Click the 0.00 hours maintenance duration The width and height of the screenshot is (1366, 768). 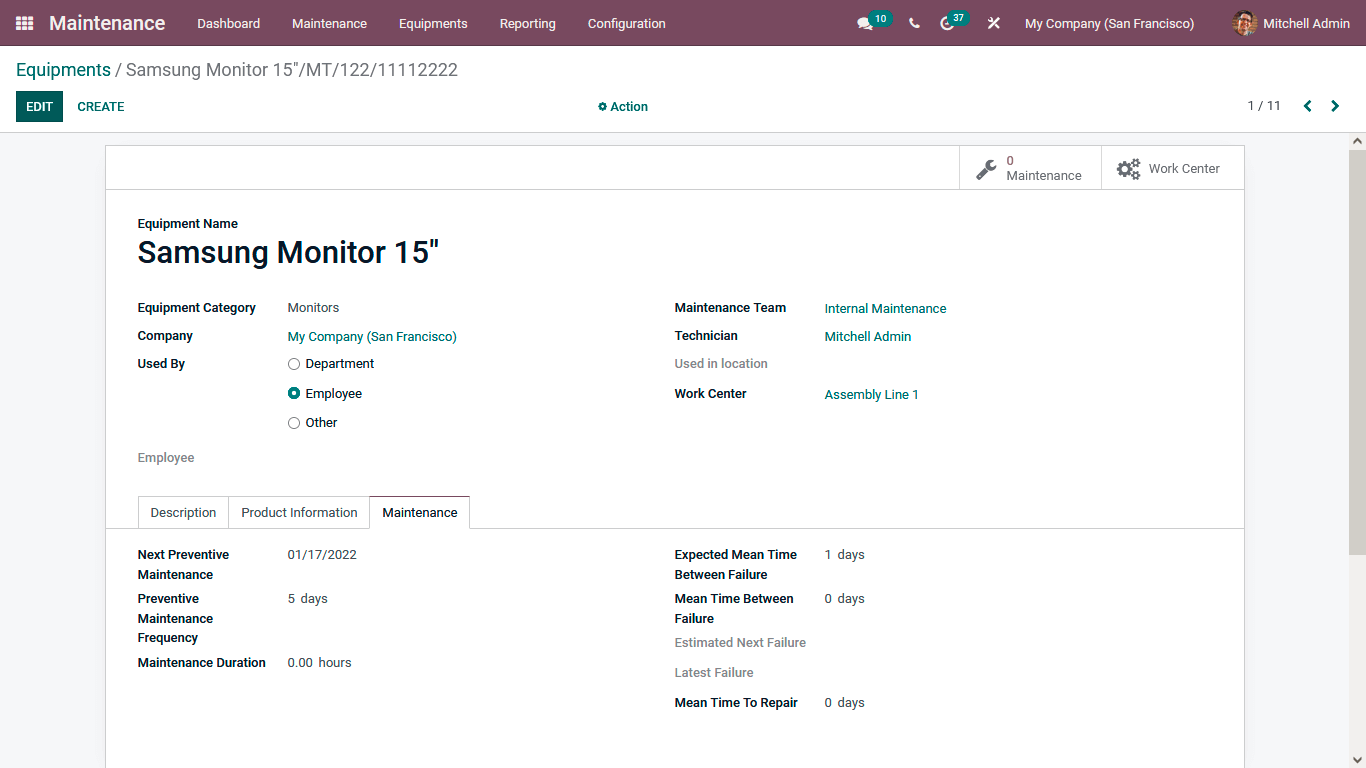[x=319, y=663]
